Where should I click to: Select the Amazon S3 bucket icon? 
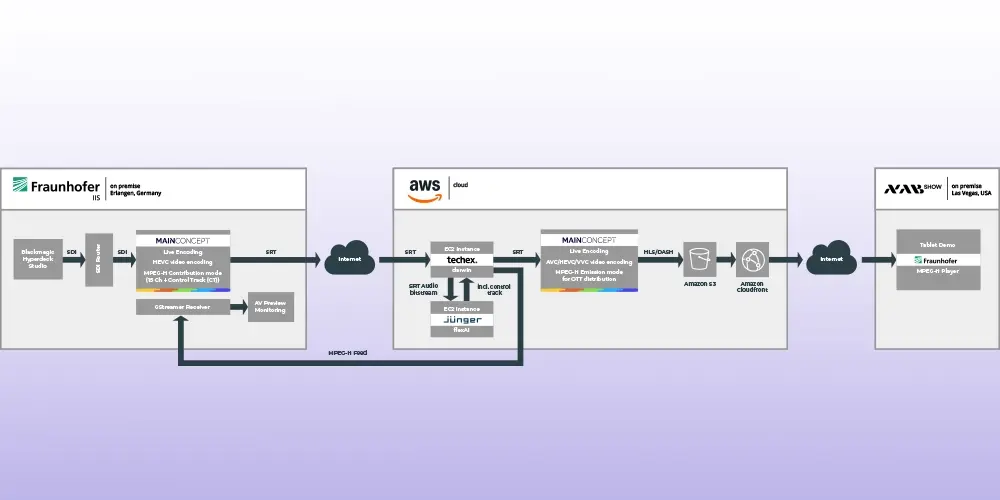[x=700, y=259]
